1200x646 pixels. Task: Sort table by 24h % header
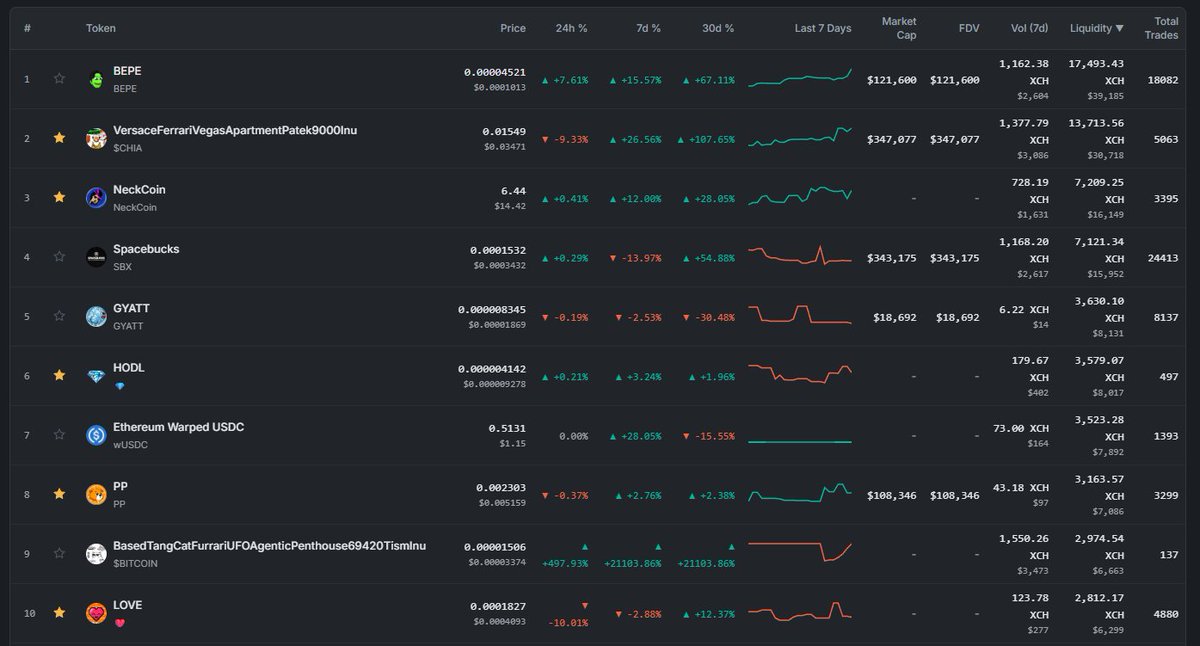click(573, 28)
